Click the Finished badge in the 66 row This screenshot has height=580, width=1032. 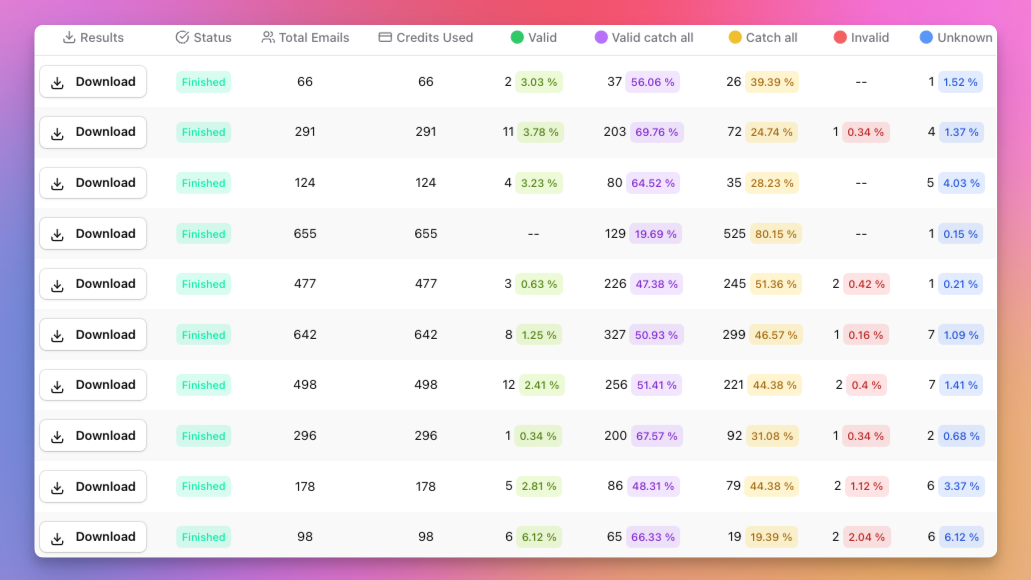coord(203,82)
